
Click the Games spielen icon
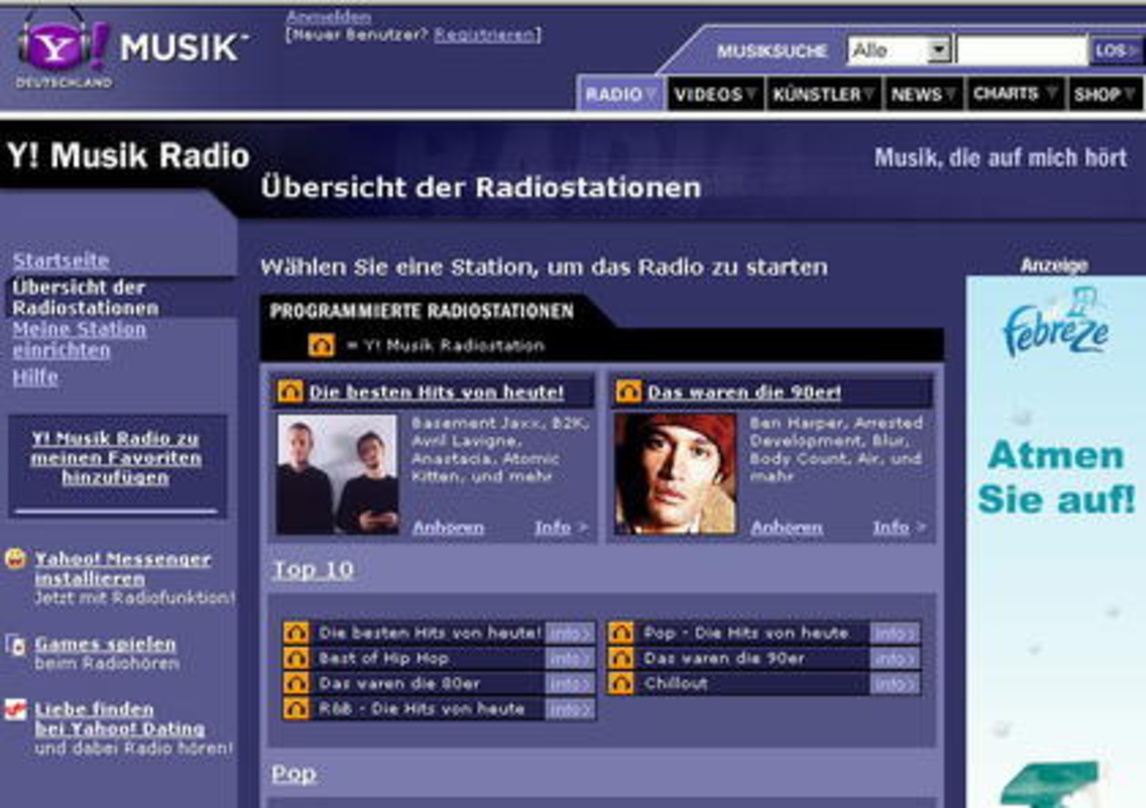(15, 645)
